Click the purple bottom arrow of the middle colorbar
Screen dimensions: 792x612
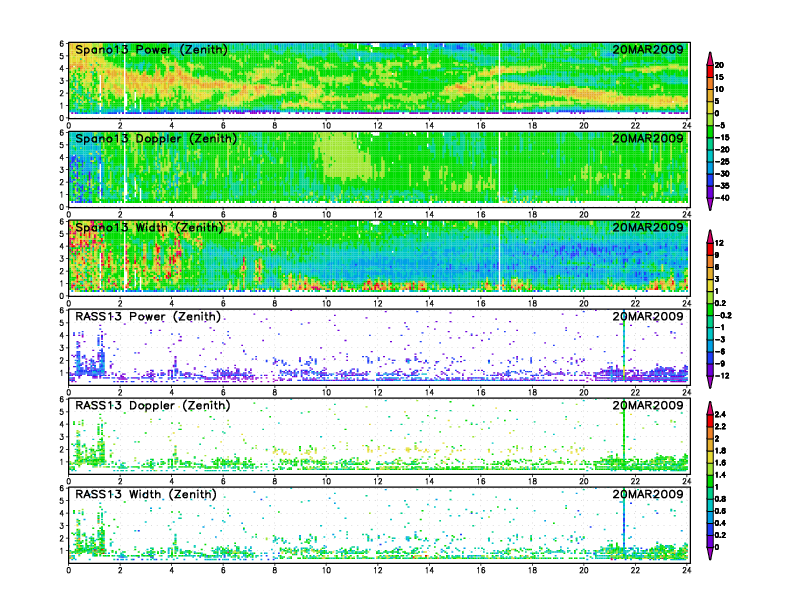[x=710, y=382]
